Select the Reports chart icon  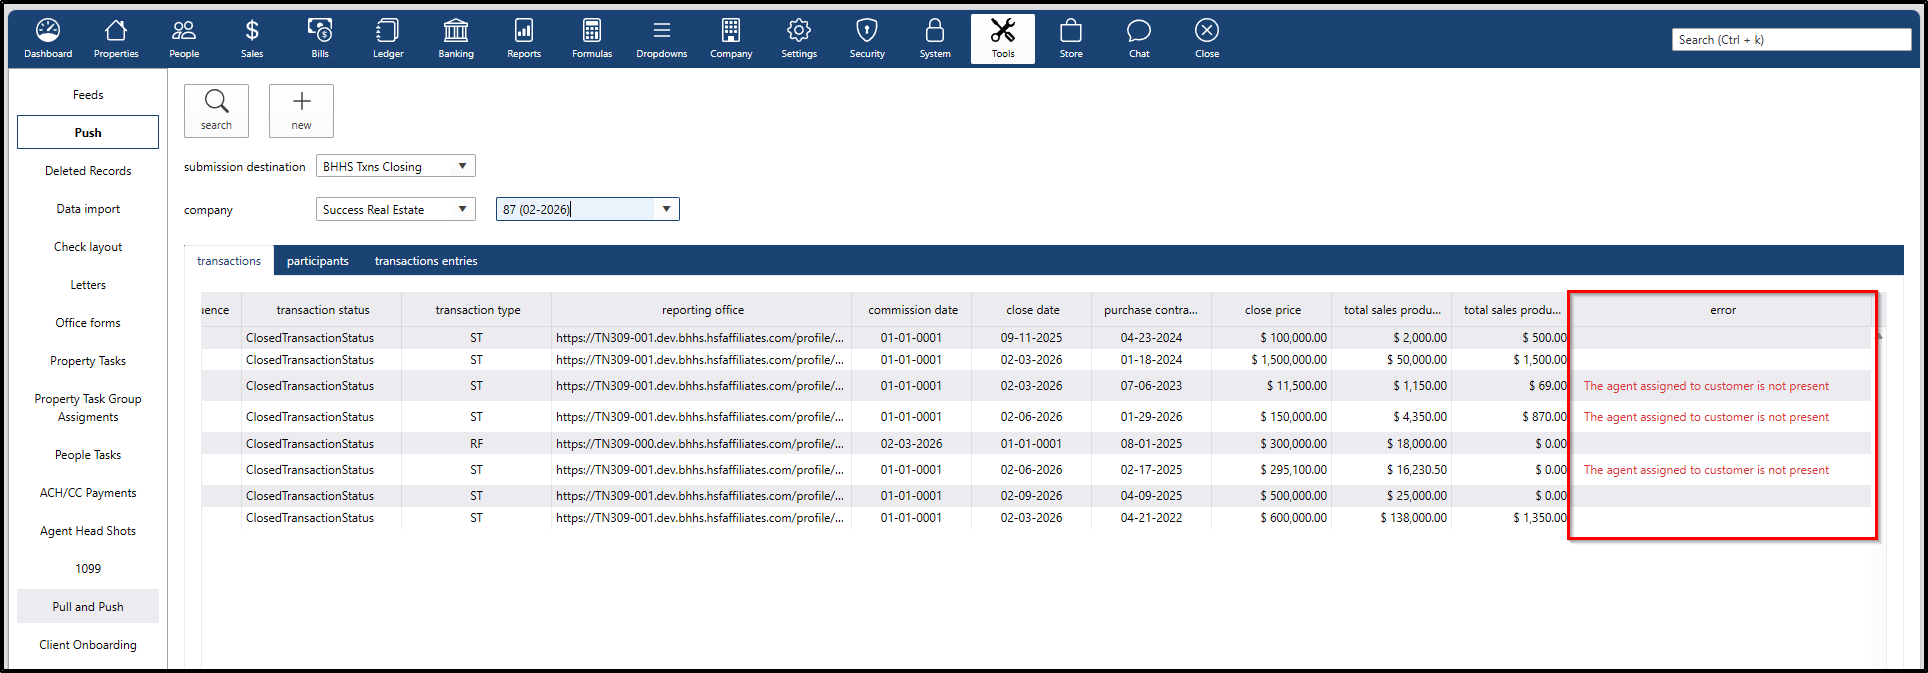point(523,39)
